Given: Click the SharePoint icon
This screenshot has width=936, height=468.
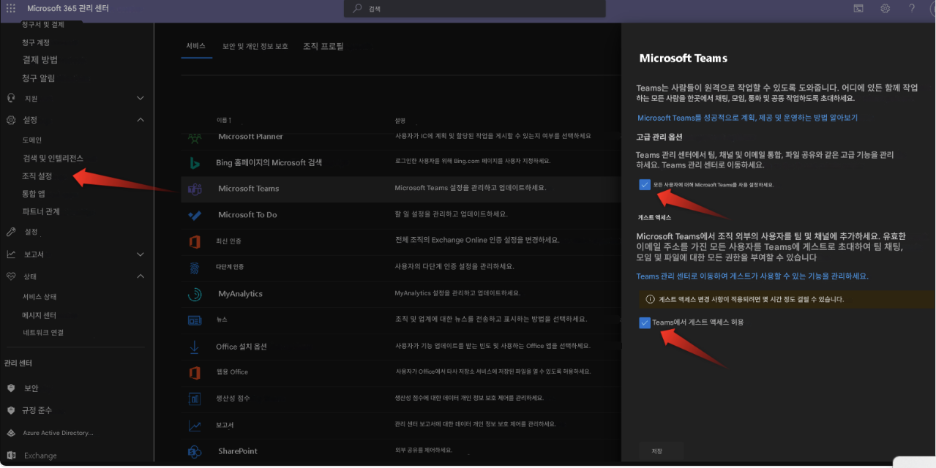Looking at the screenshot, I should [195, 451].
